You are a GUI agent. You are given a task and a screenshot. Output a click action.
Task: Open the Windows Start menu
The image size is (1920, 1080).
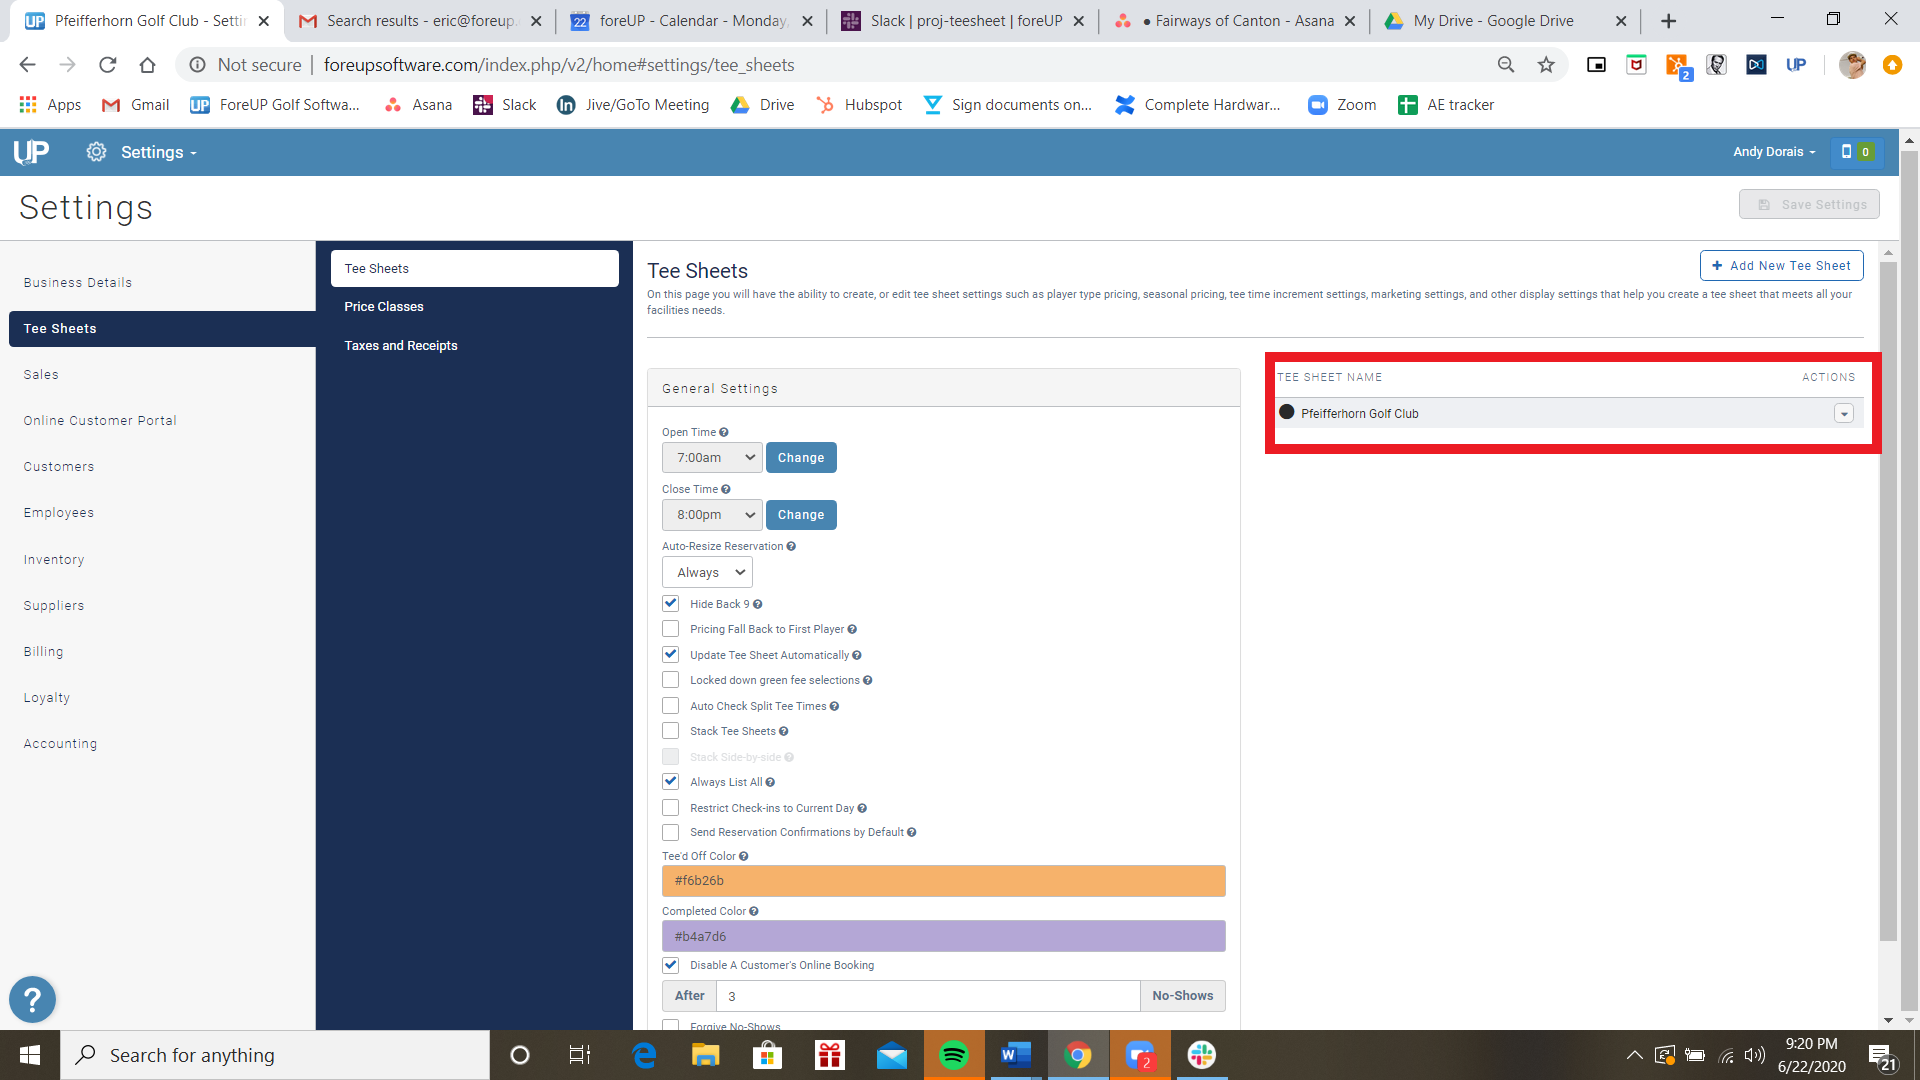[30, 1055]
